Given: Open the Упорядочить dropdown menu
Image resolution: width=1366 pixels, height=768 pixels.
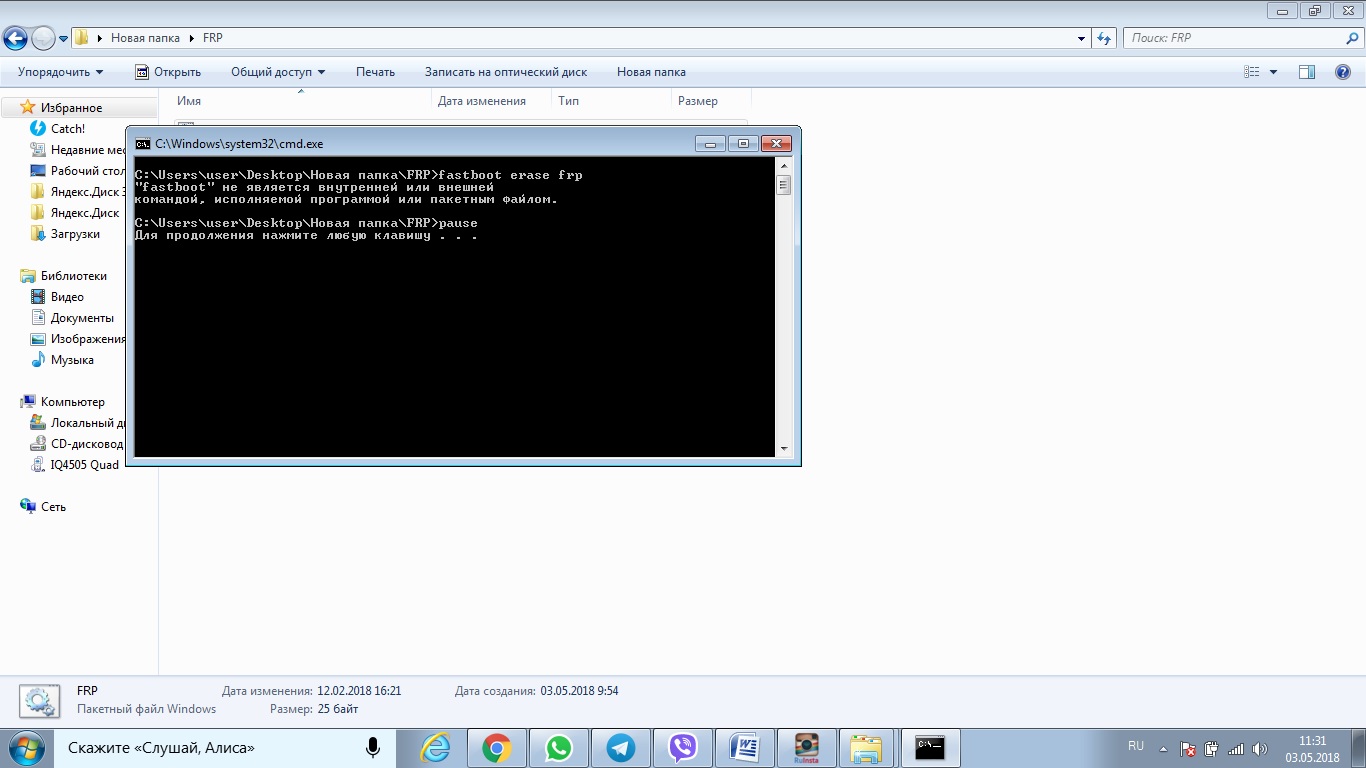Looking at the screenshot, I should pos(60,72).
